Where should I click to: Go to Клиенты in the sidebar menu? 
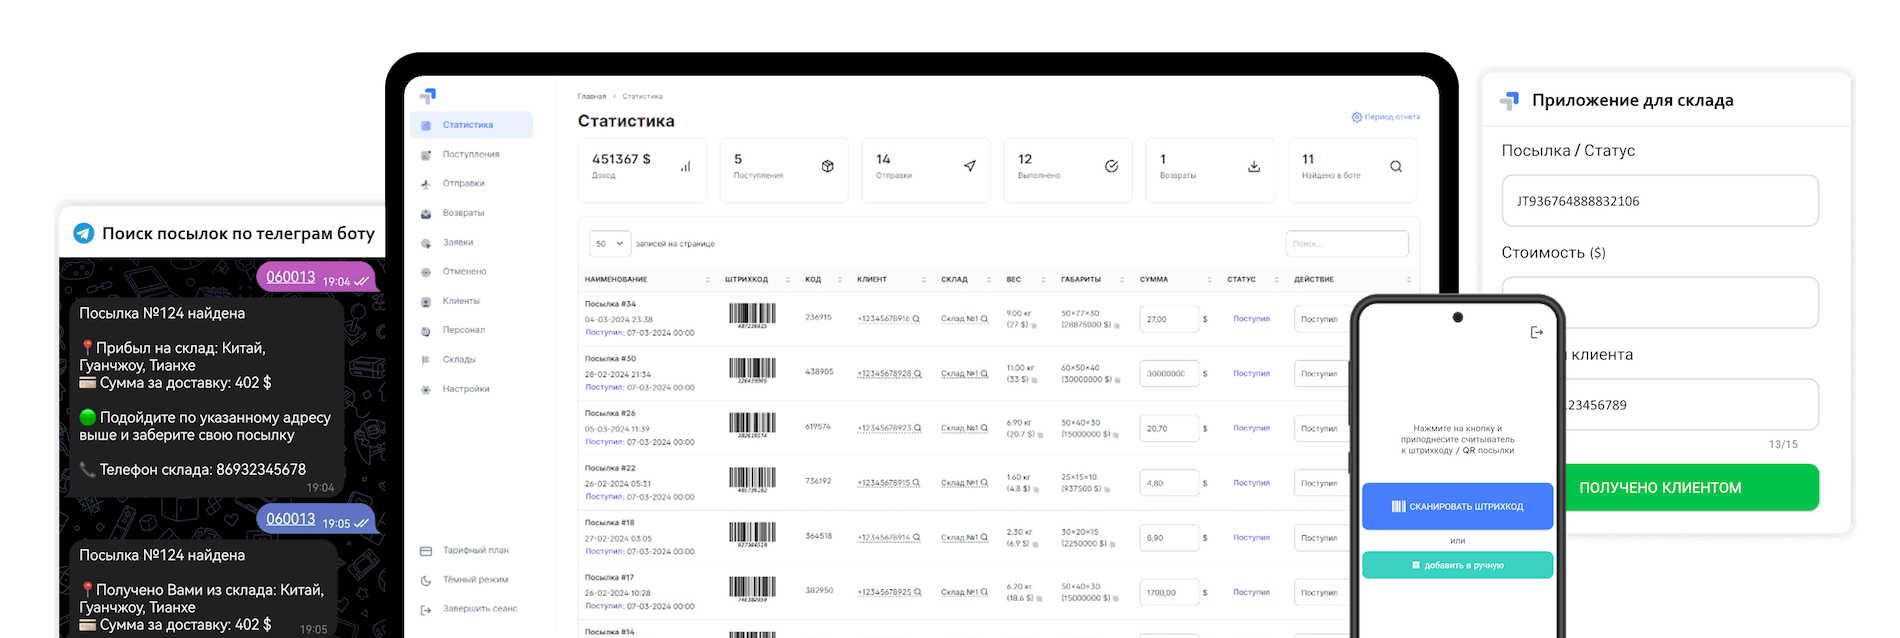(x=461, y=301)
